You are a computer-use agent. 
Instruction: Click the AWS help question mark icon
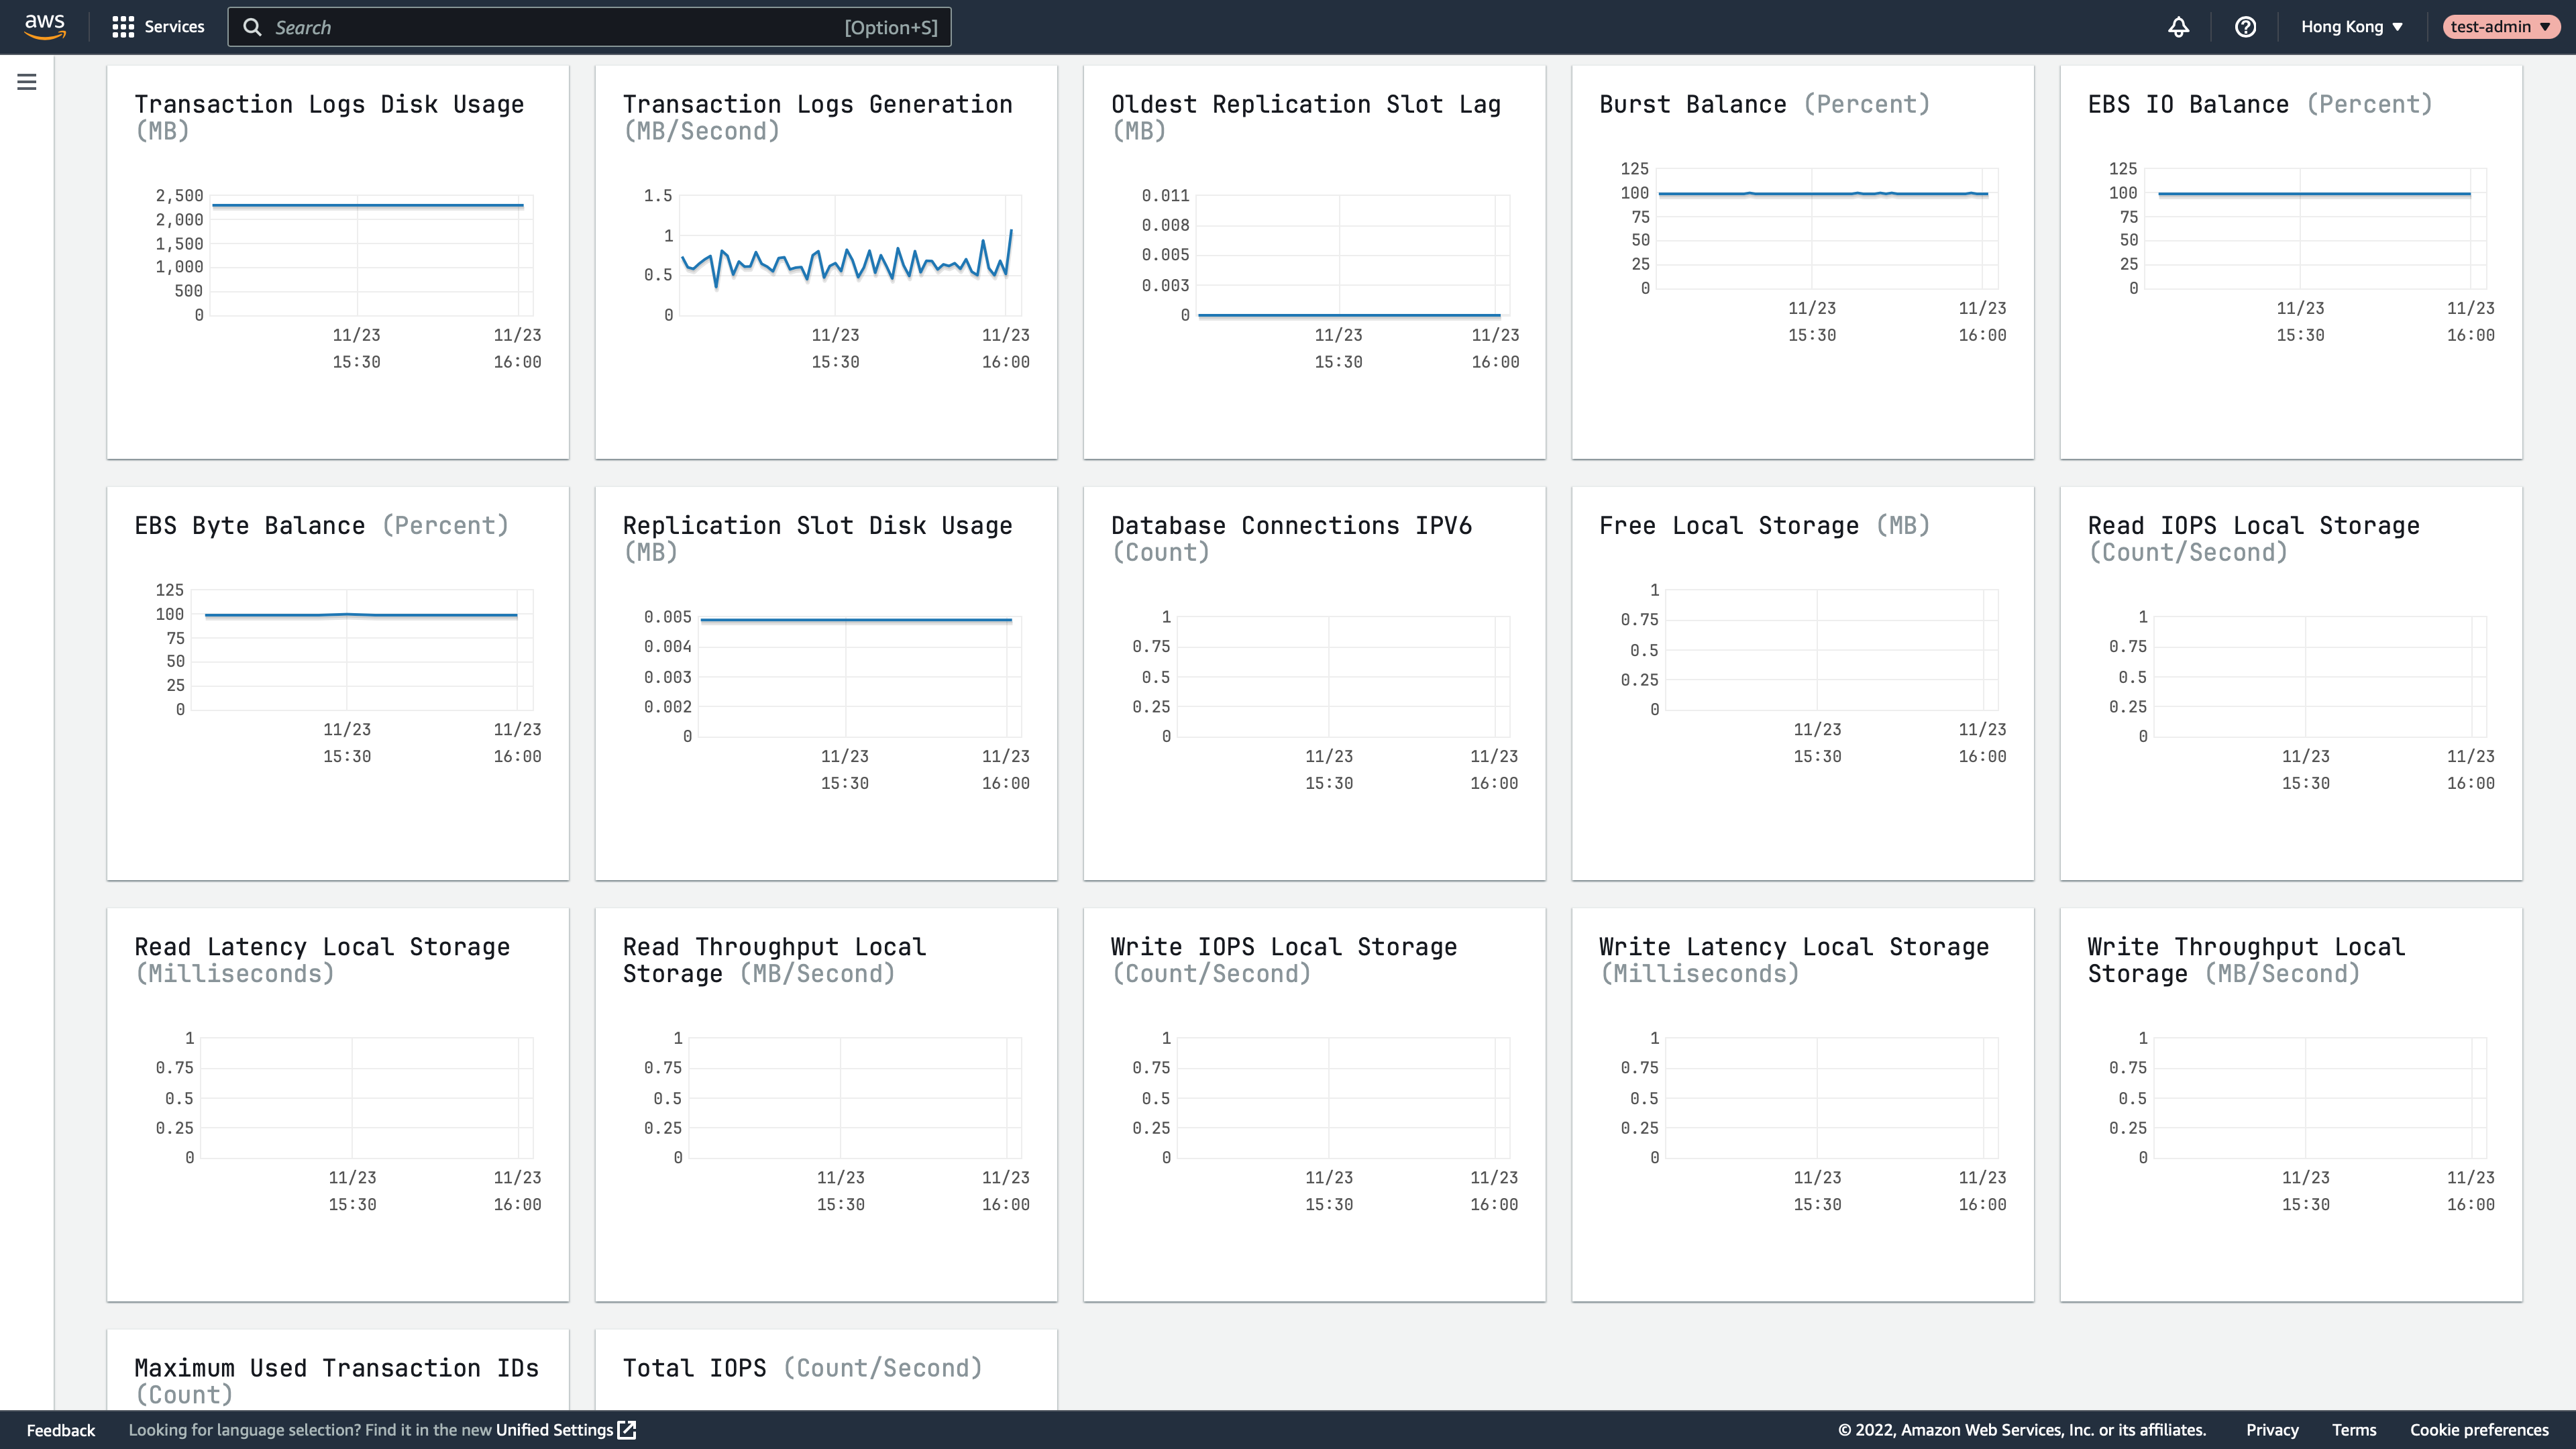point(2245,27)
